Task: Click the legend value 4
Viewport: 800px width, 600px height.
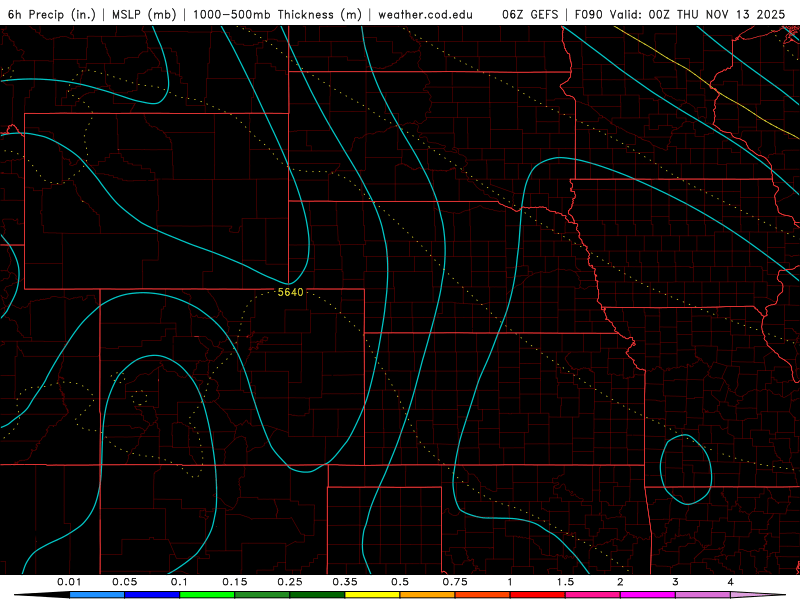Action: pyautogui.click(x=731, y=582)
